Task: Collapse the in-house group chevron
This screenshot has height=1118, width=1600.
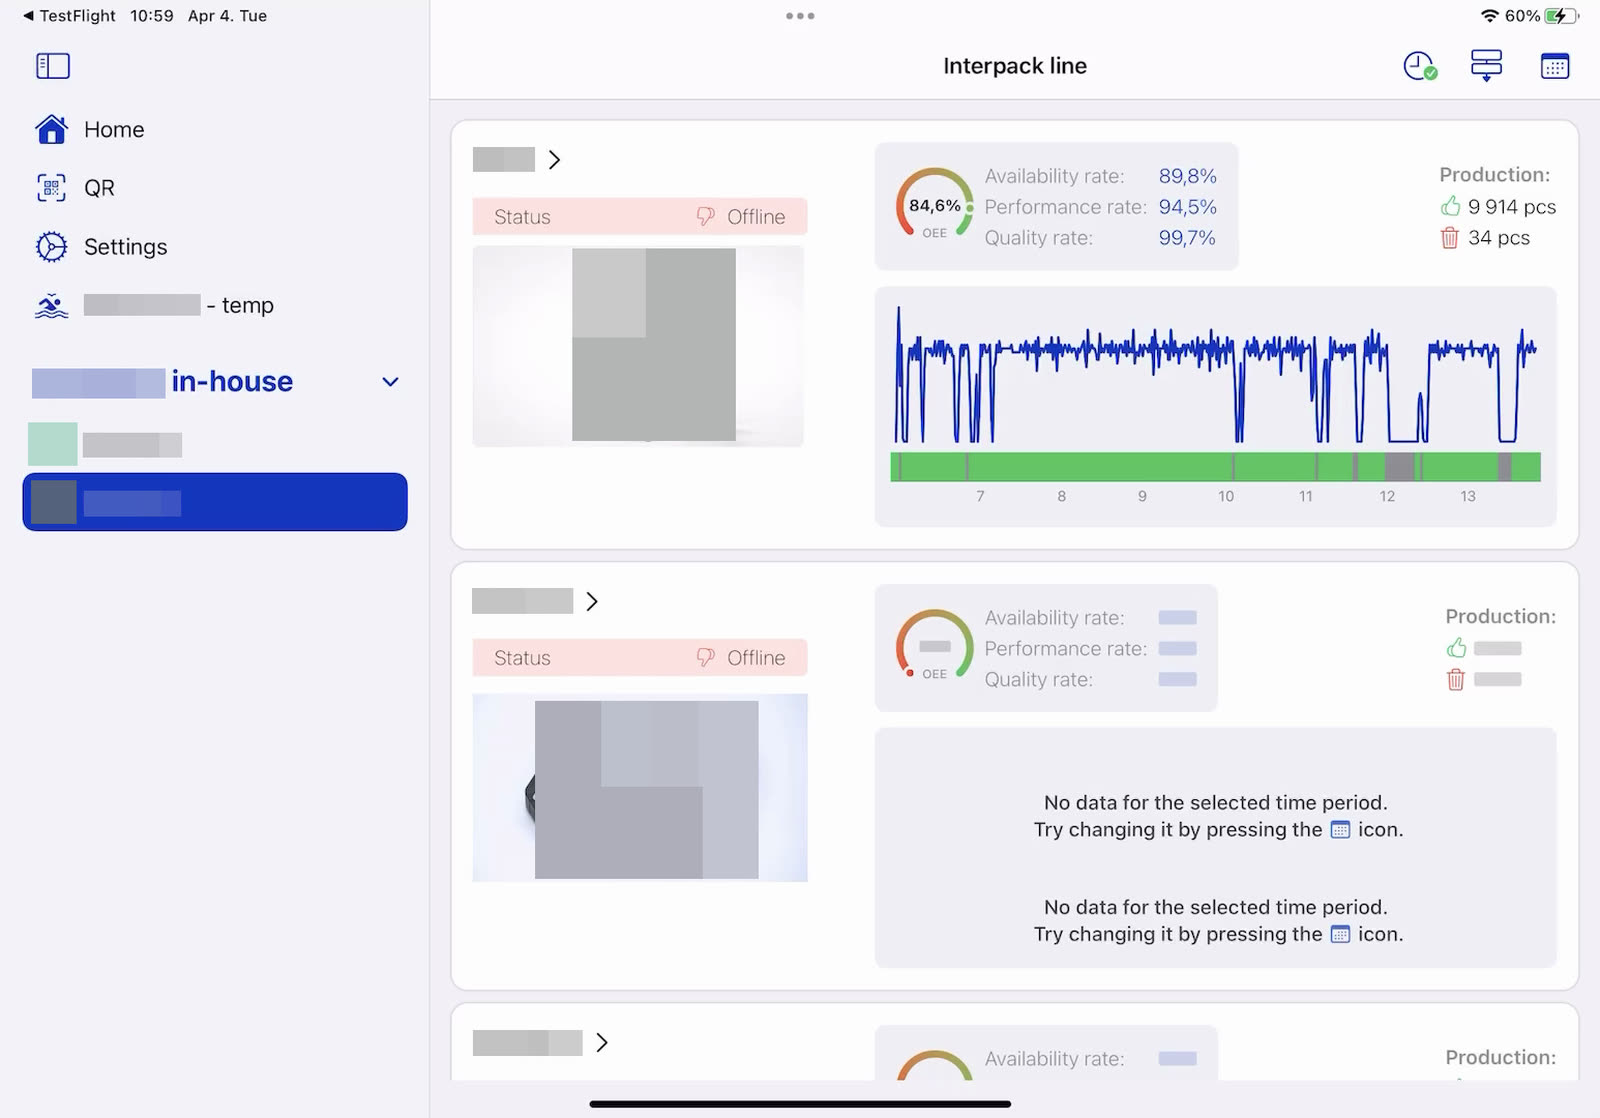Action: tap(390, 382)
